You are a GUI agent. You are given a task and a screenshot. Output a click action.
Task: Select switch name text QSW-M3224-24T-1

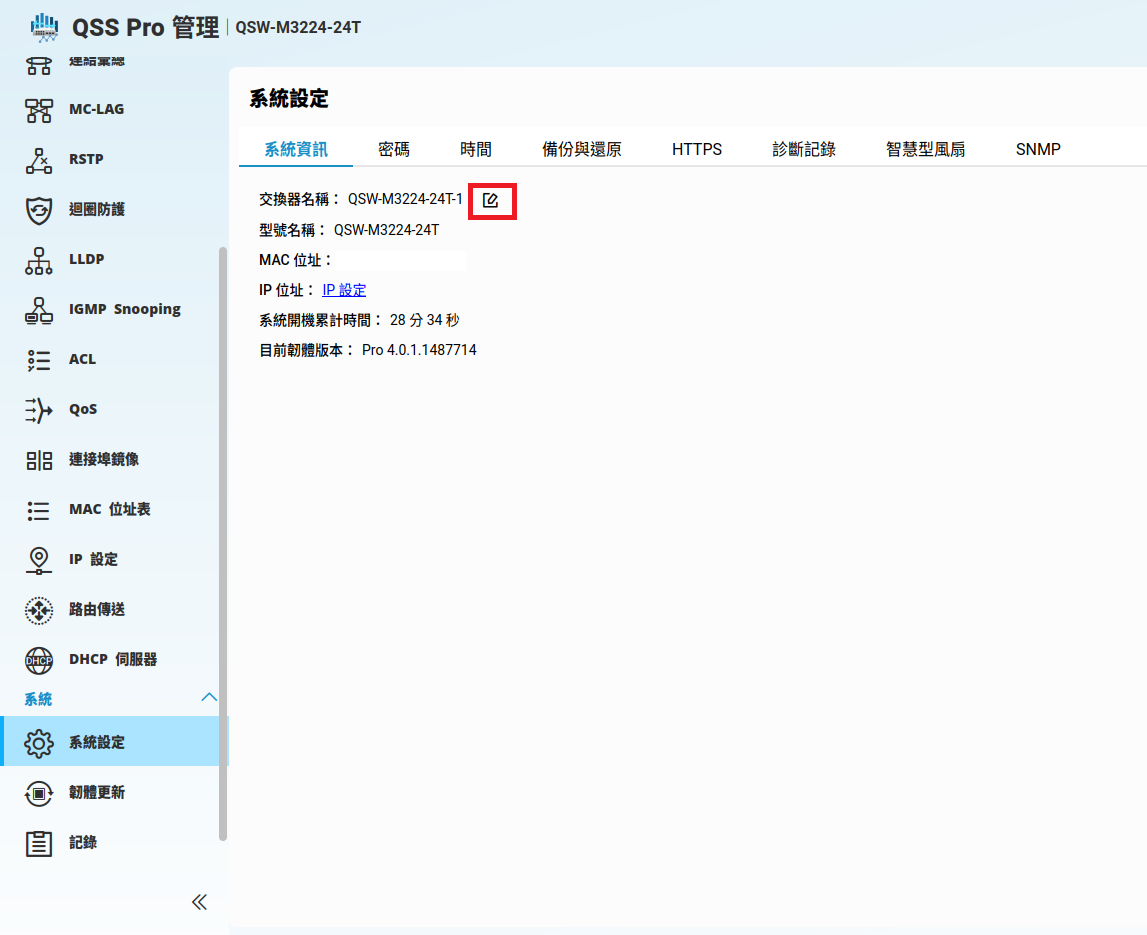coord(405,199)
